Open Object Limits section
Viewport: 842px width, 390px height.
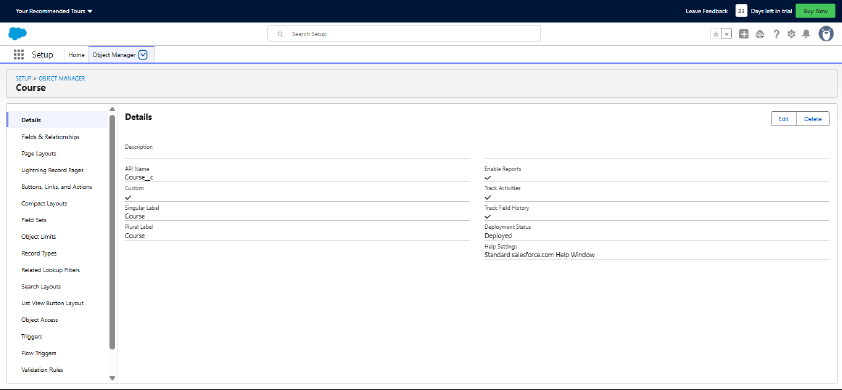(39, 237)
